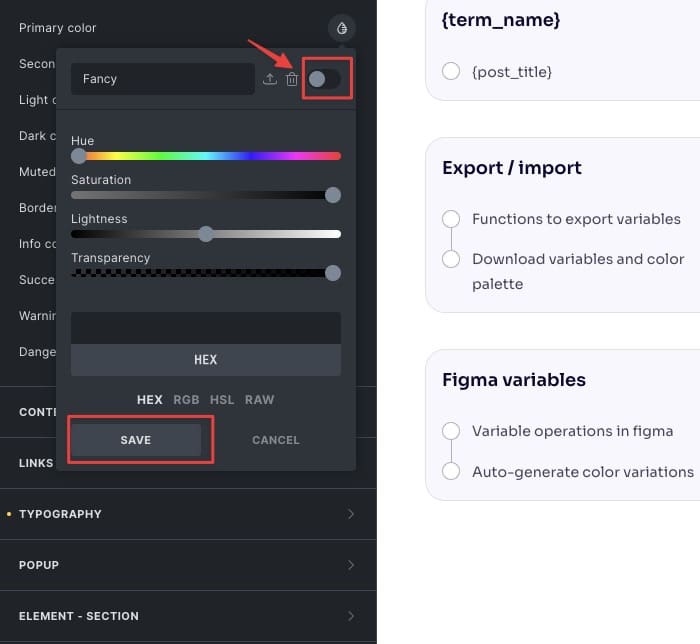The width and height of the screenshot is (700, 644).
Task: Click the {term_name} heading
Action: [x=501, y=20]
